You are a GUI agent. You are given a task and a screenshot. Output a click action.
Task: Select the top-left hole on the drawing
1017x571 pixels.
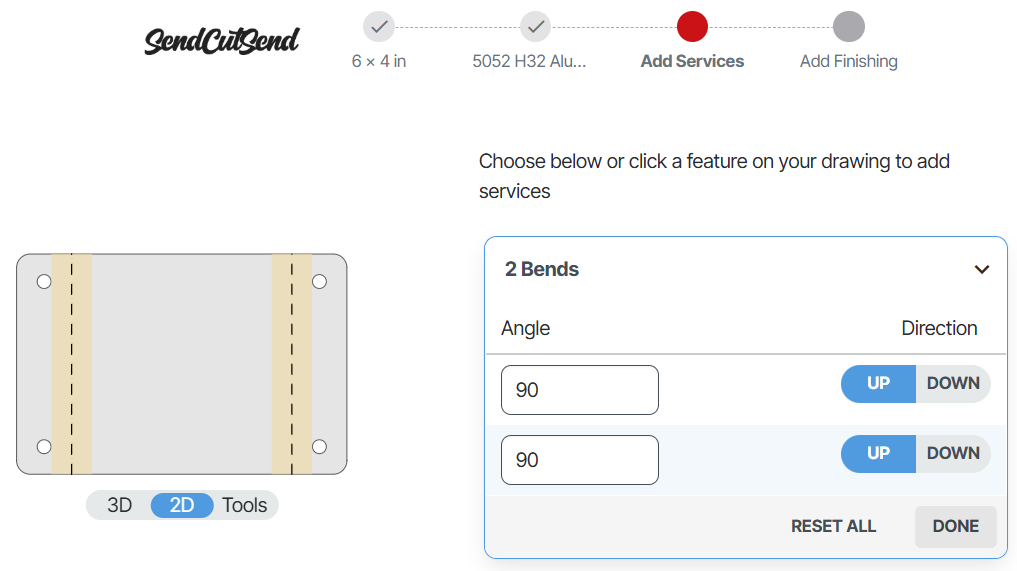(x=44, y=282)
